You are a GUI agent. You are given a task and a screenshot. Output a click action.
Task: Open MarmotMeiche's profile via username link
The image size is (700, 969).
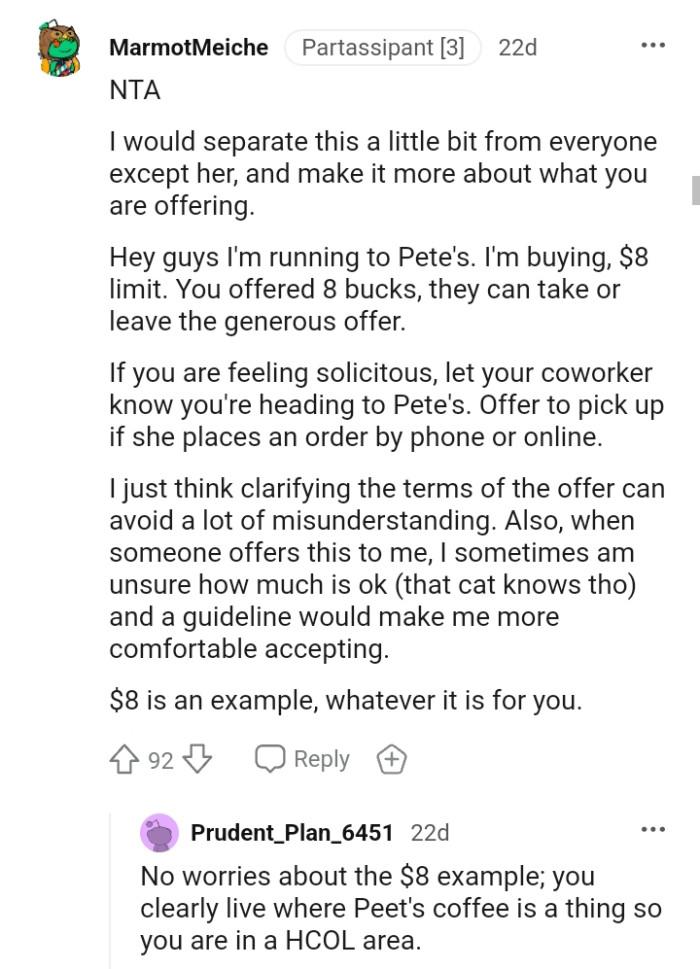click(188, 47)
